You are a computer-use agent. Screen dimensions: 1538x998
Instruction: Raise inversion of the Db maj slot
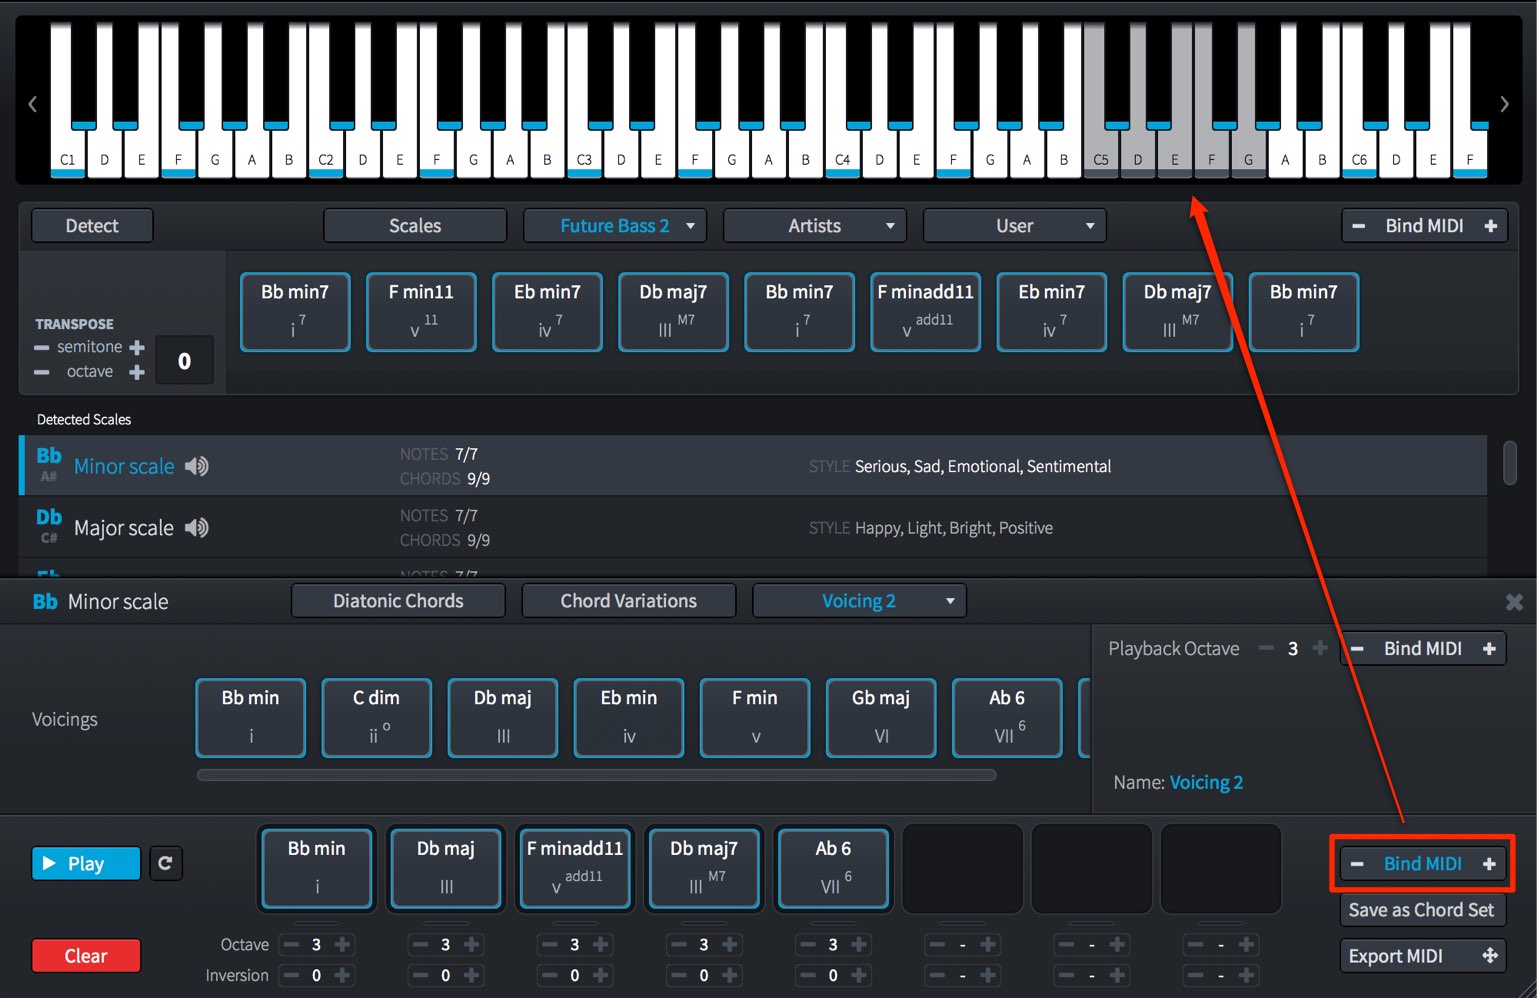(x=472, y=975)
